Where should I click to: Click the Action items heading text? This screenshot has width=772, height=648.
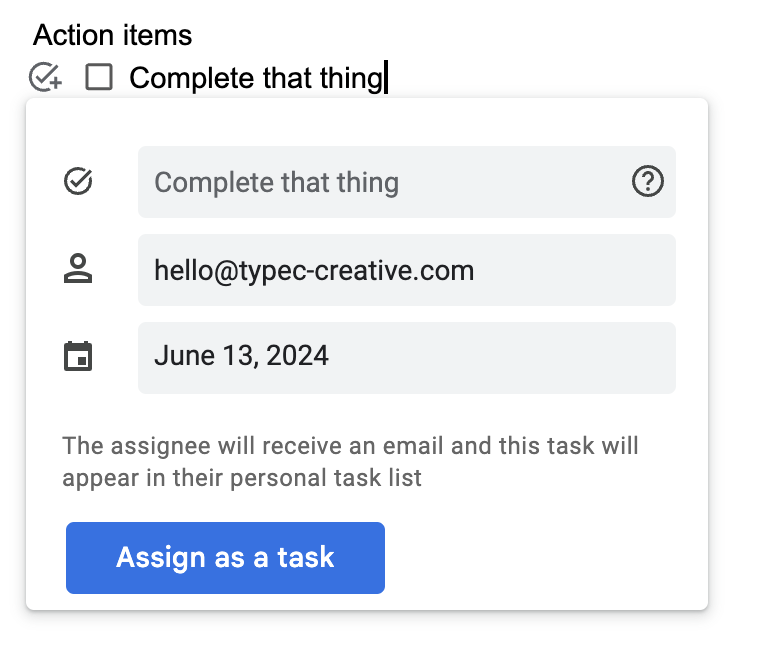[x=112, y=35]
